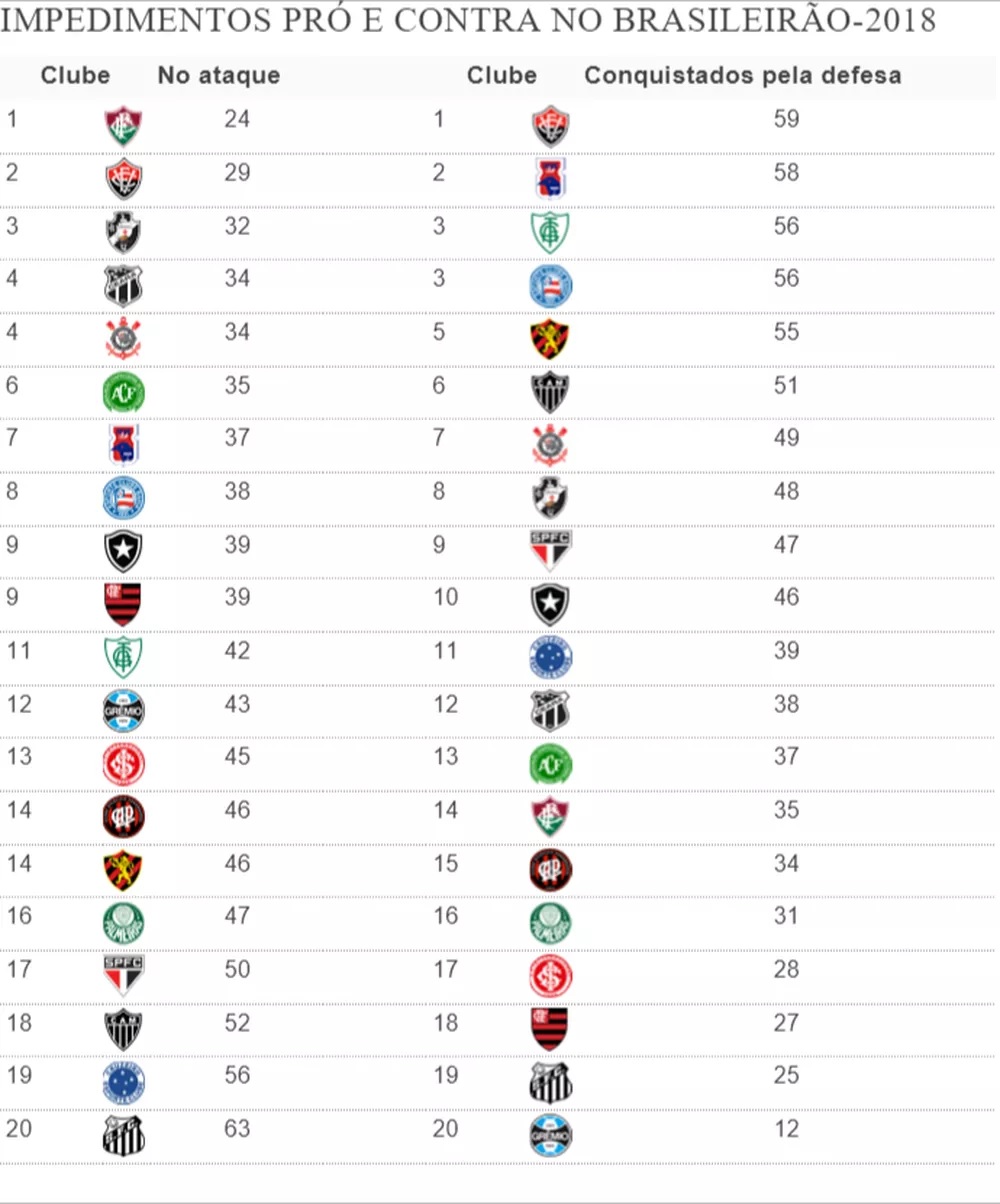Click Paraná crest beside the 58 value
The height and width of the screenshot is (1204, 1000).
(551, 180)
